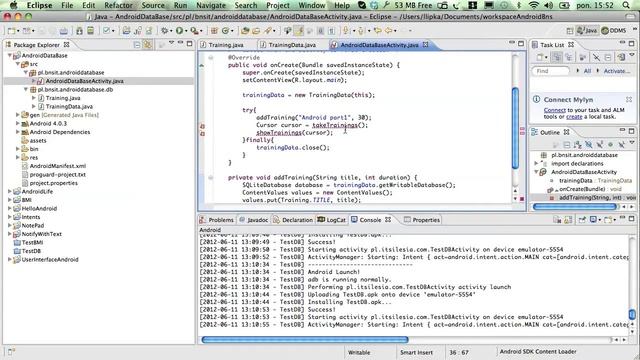Click the Connect link in Mylyn panel
Screen dimensions: 640x360
(555, 110)
